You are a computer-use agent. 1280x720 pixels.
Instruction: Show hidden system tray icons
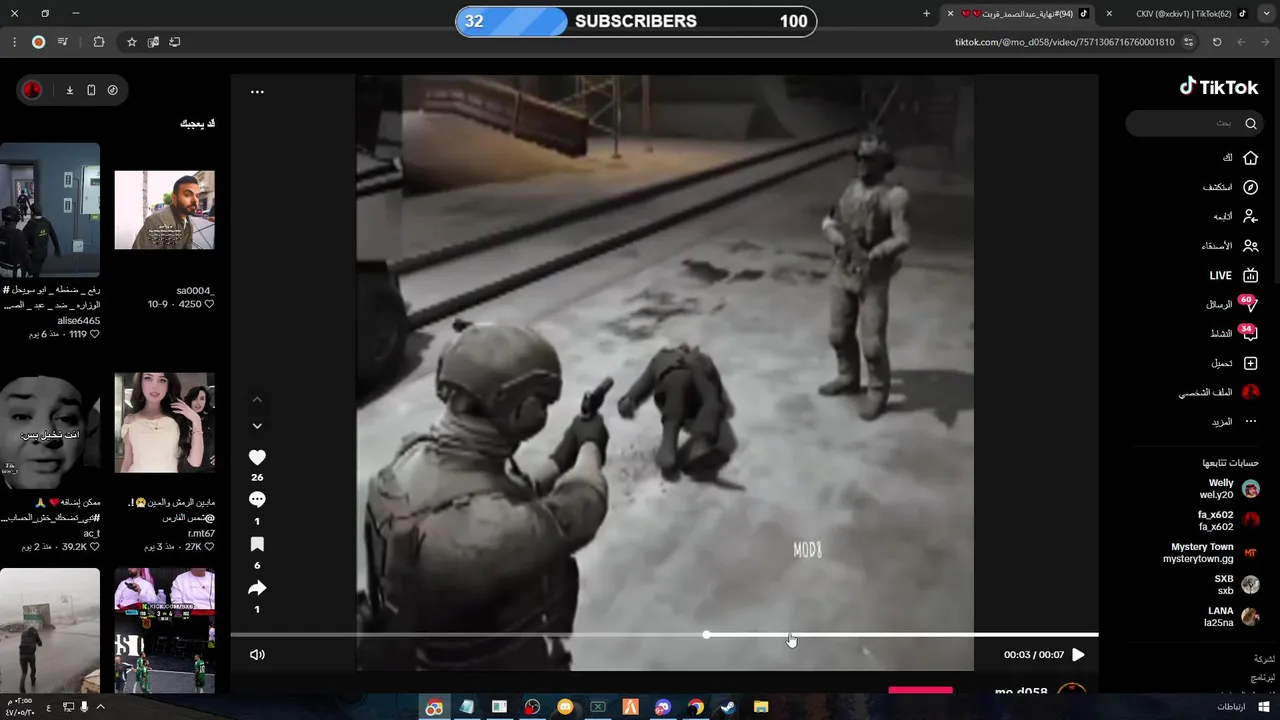[x=100, y=707]
